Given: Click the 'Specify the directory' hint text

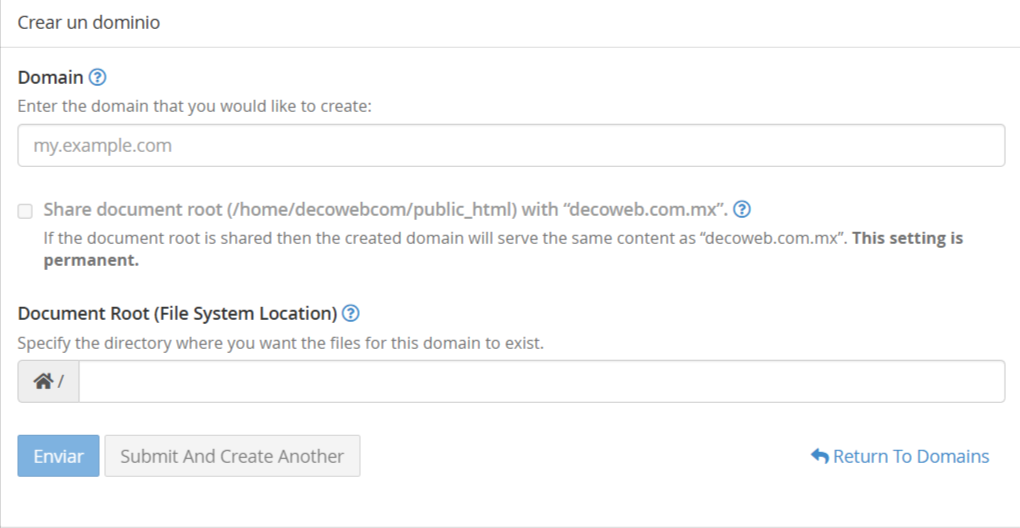Looking at the screenshot, I should coord(281,343).
